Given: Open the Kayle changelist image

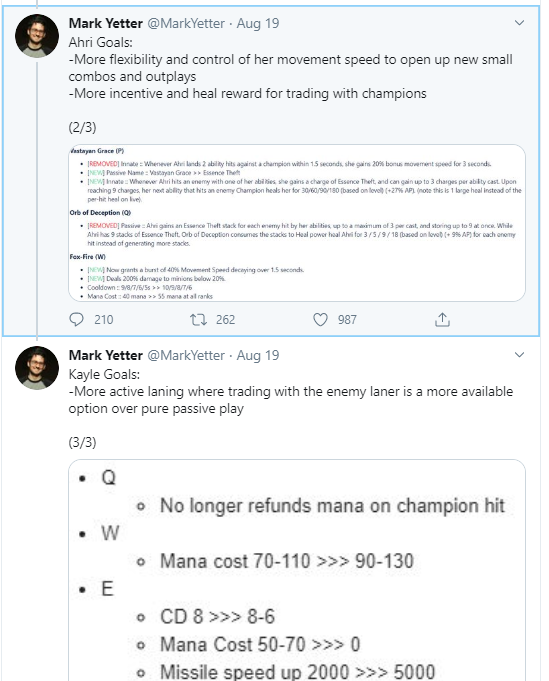Looking at the screenshot, I should tap(297, 570).
